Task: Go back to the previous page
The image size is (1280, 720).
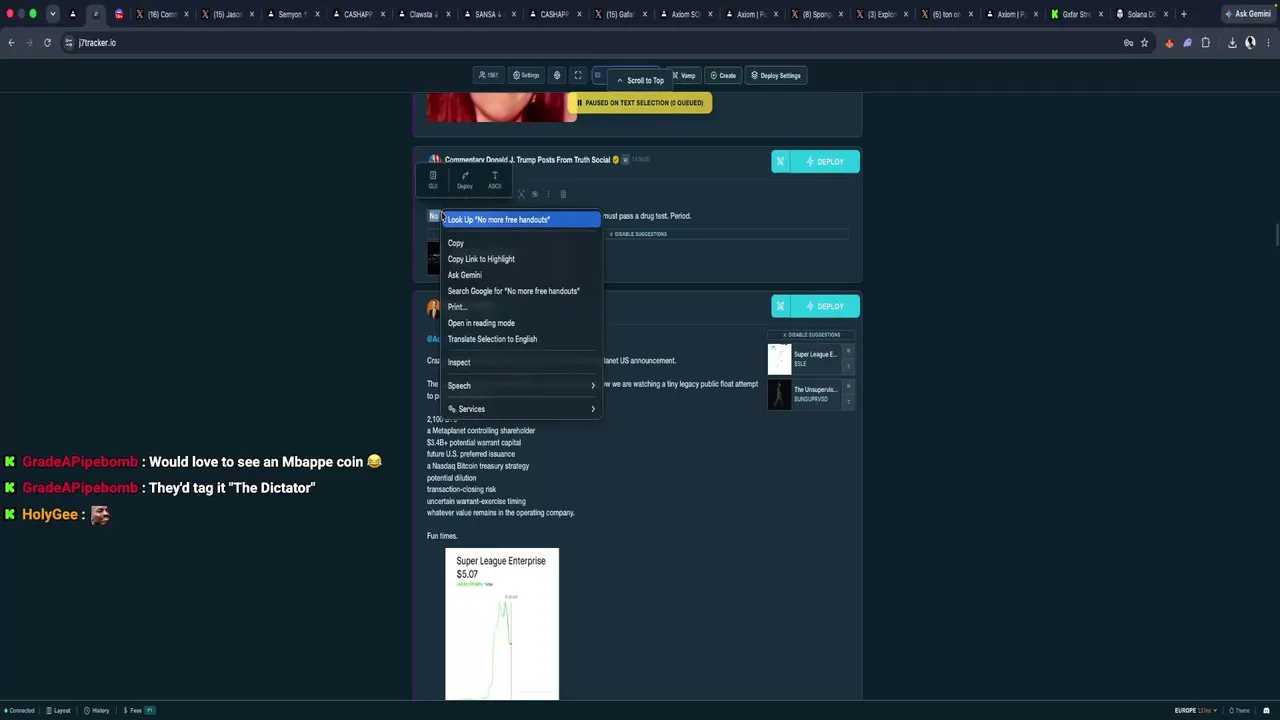Action: click(x=11, y=43)
